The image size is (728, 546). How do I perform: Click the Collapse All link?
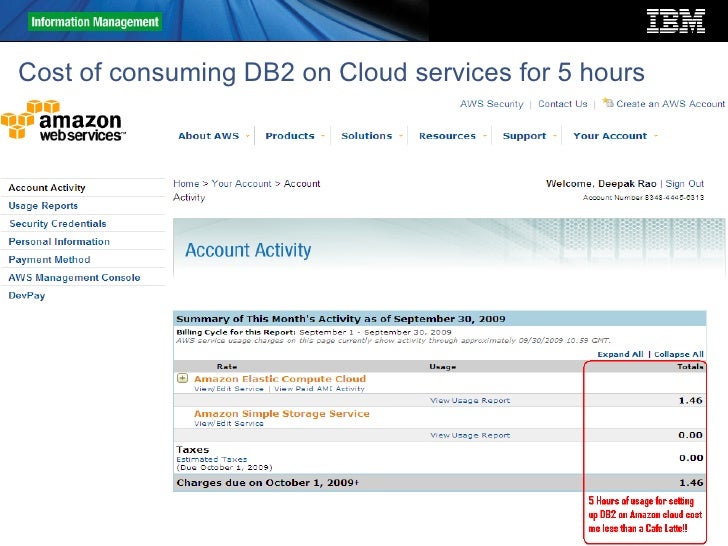tap(679, 354)
